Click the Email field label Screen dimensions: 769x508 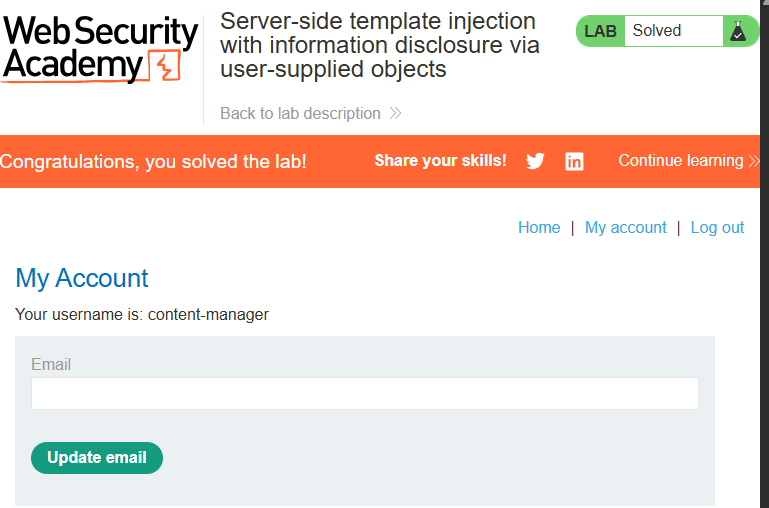51,364
